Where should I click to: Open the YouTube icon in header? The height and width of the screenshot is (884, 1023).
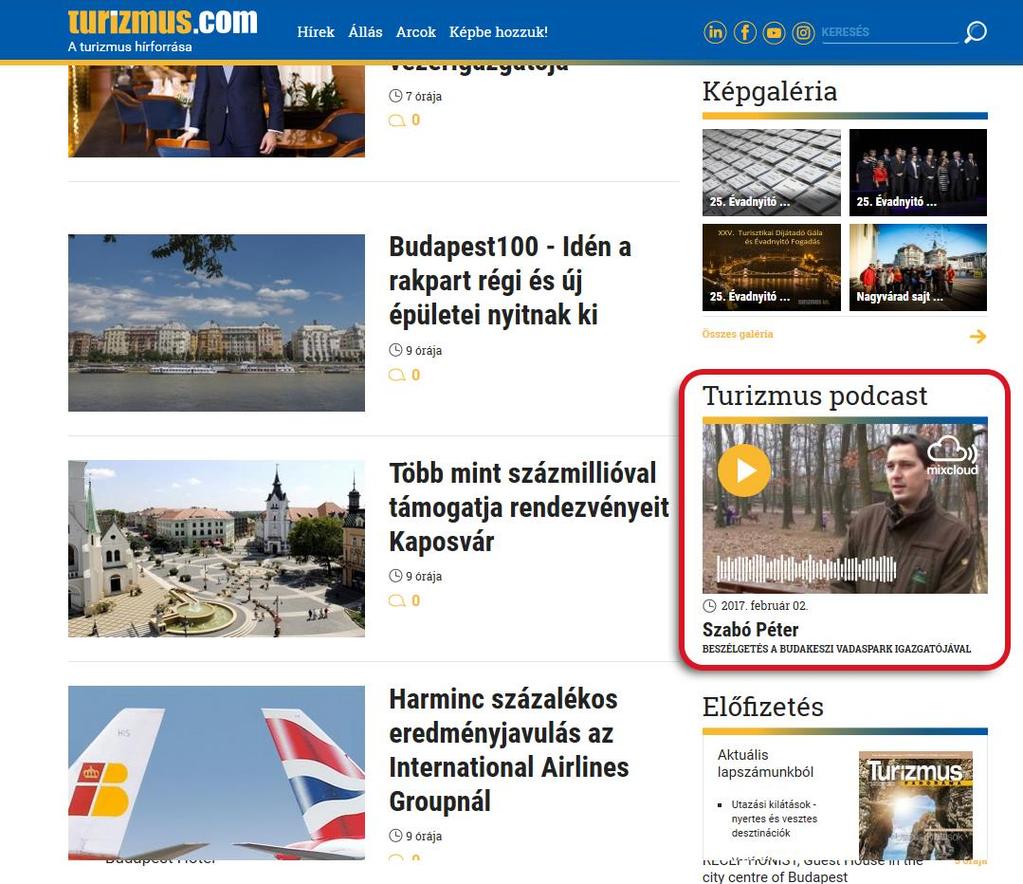tap(774, 32)
